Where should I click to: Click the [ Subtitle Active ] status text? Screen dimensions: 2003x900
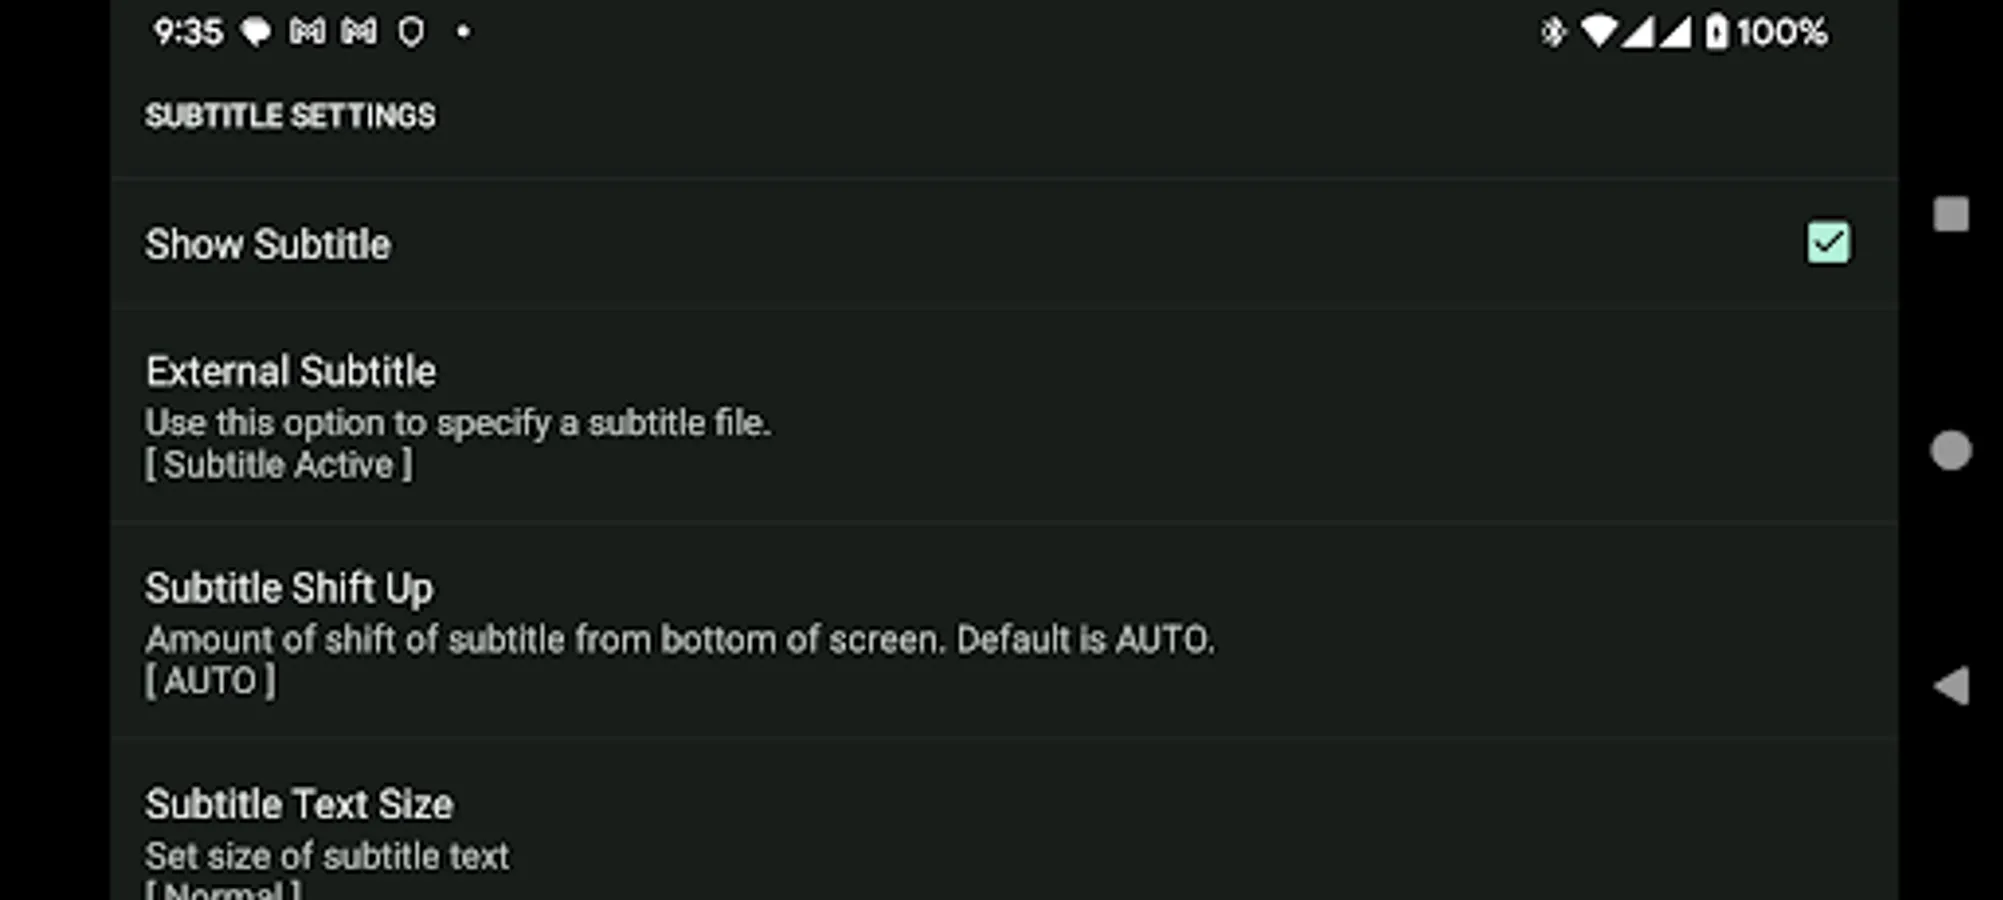click(x=279, y=463)
